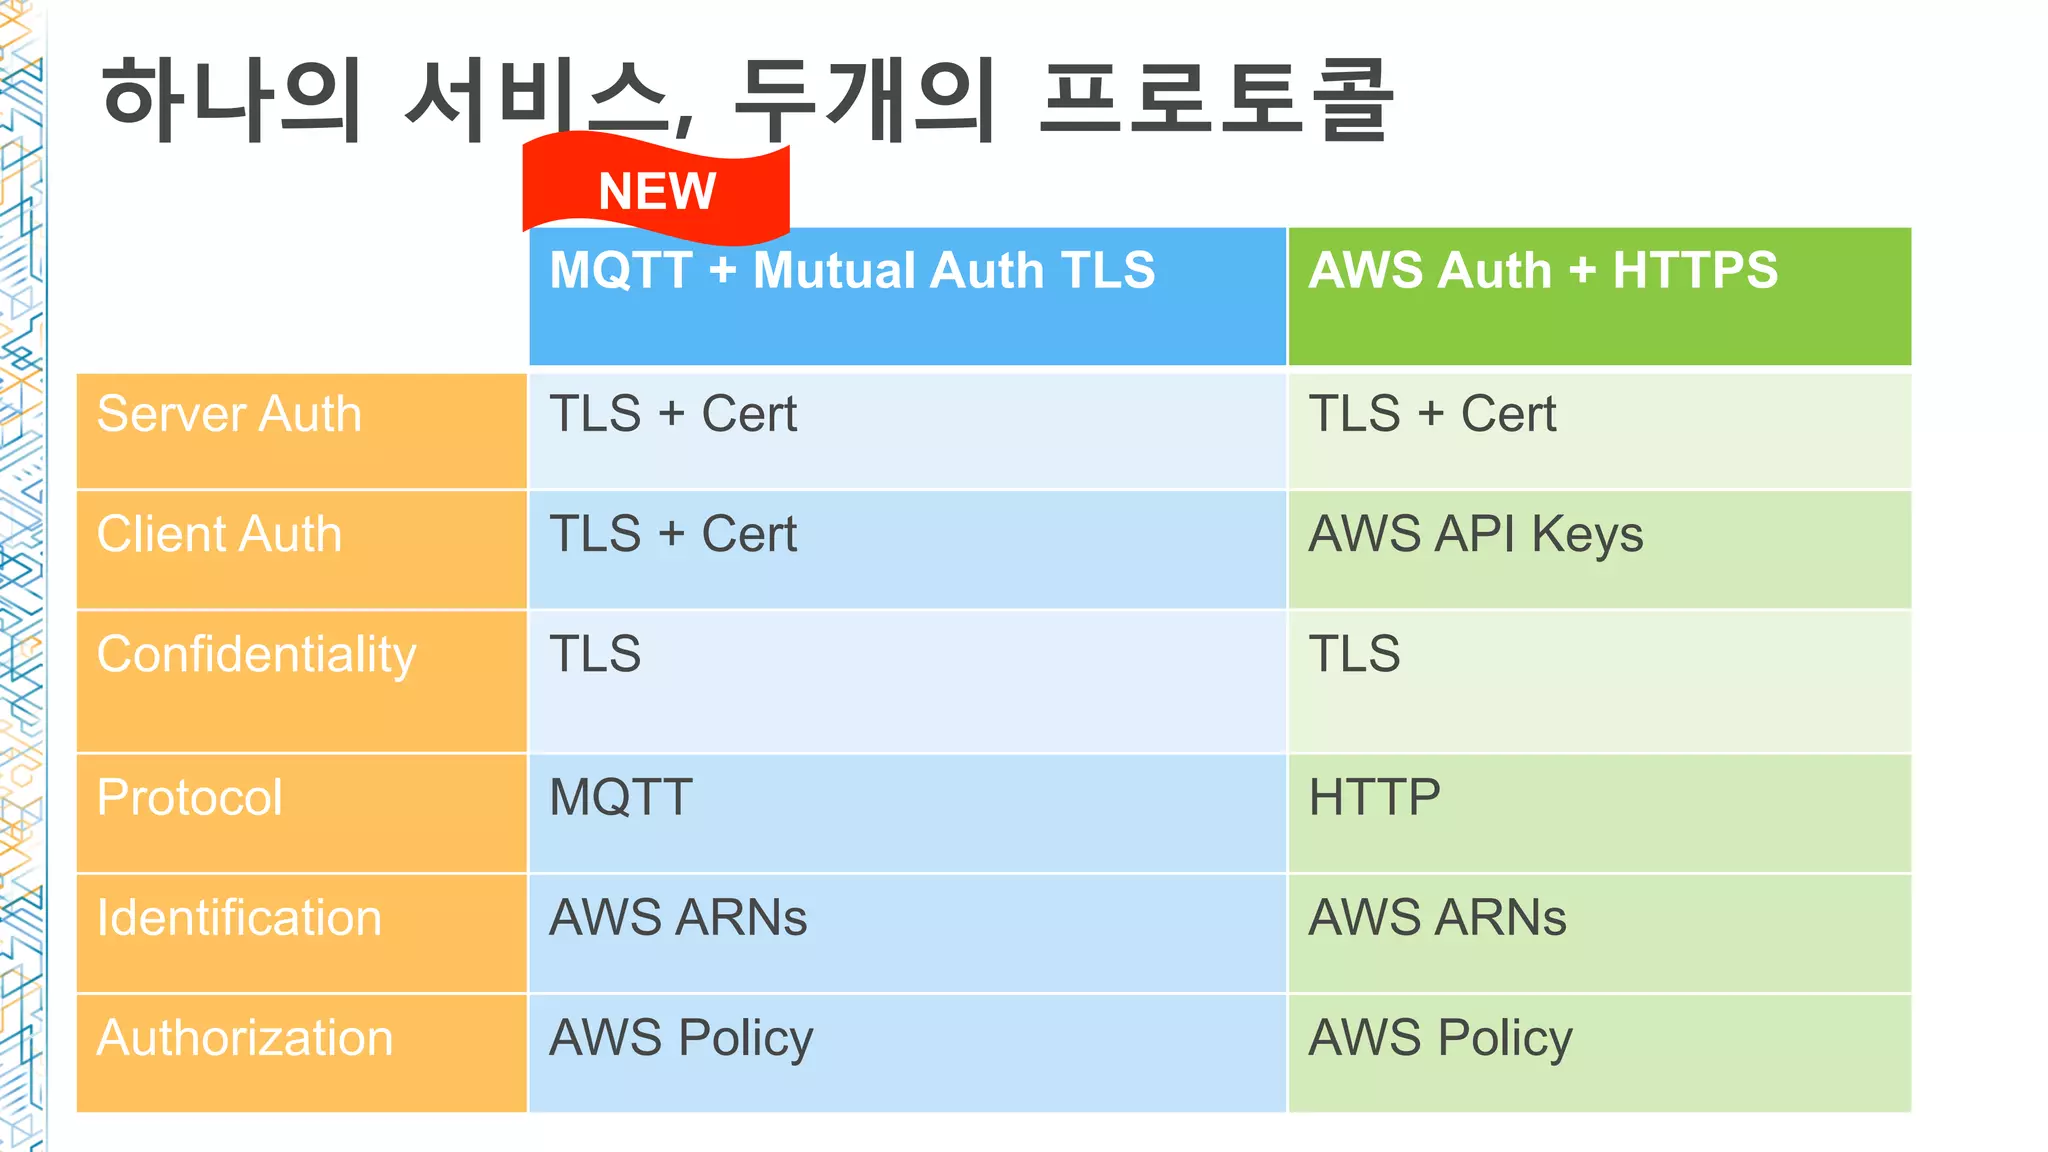Select the slide title '하나의 서비스, 두개의 프로토콜'
This screenshot has height=1152, width=2048.
pyautogui.click(x=747, y=99)
